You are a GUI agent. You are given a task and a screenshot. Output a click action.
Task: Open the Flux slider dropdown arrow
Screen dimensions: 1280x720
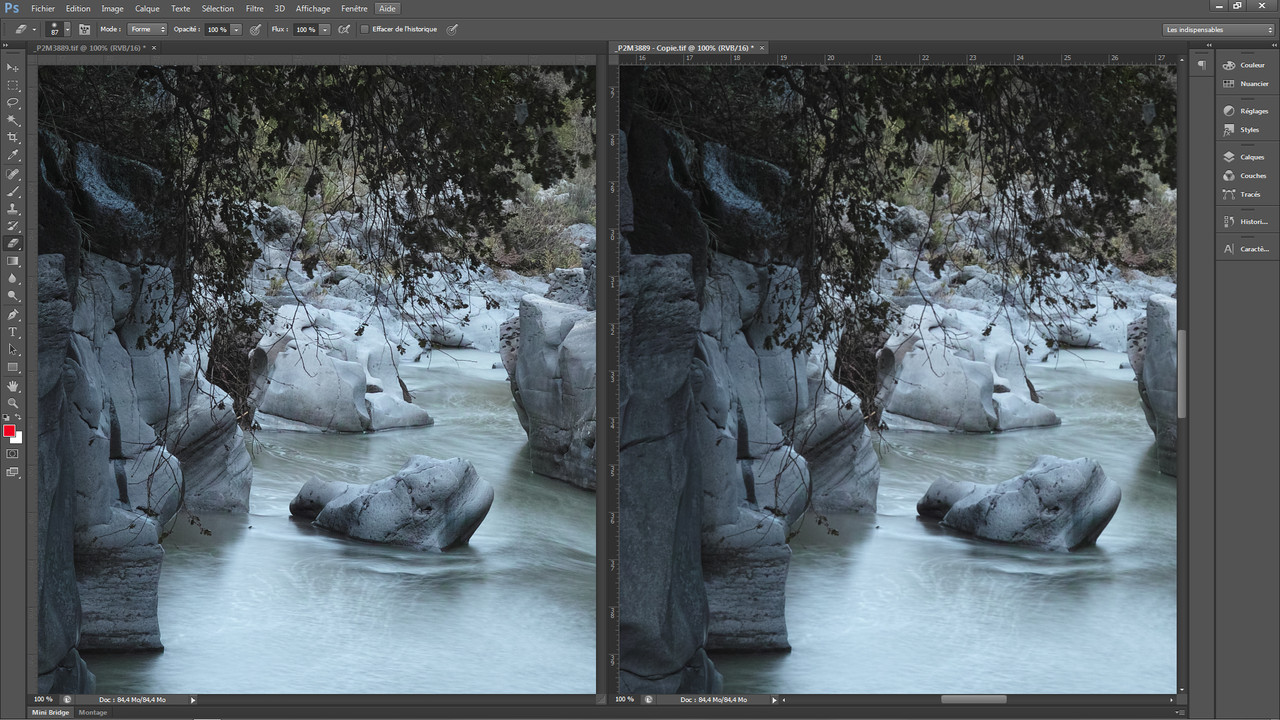(x=325, y=29)
